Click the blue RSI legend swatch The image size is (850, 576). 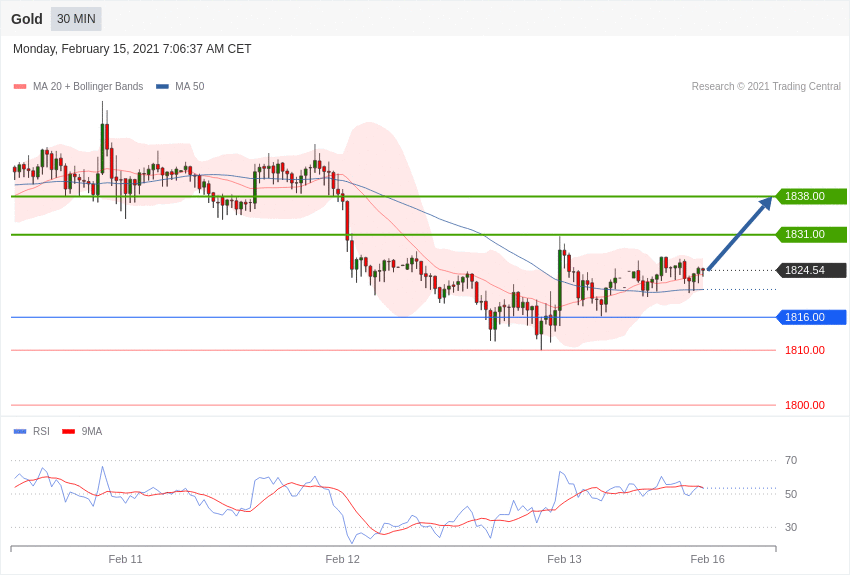tap(20, 431)
